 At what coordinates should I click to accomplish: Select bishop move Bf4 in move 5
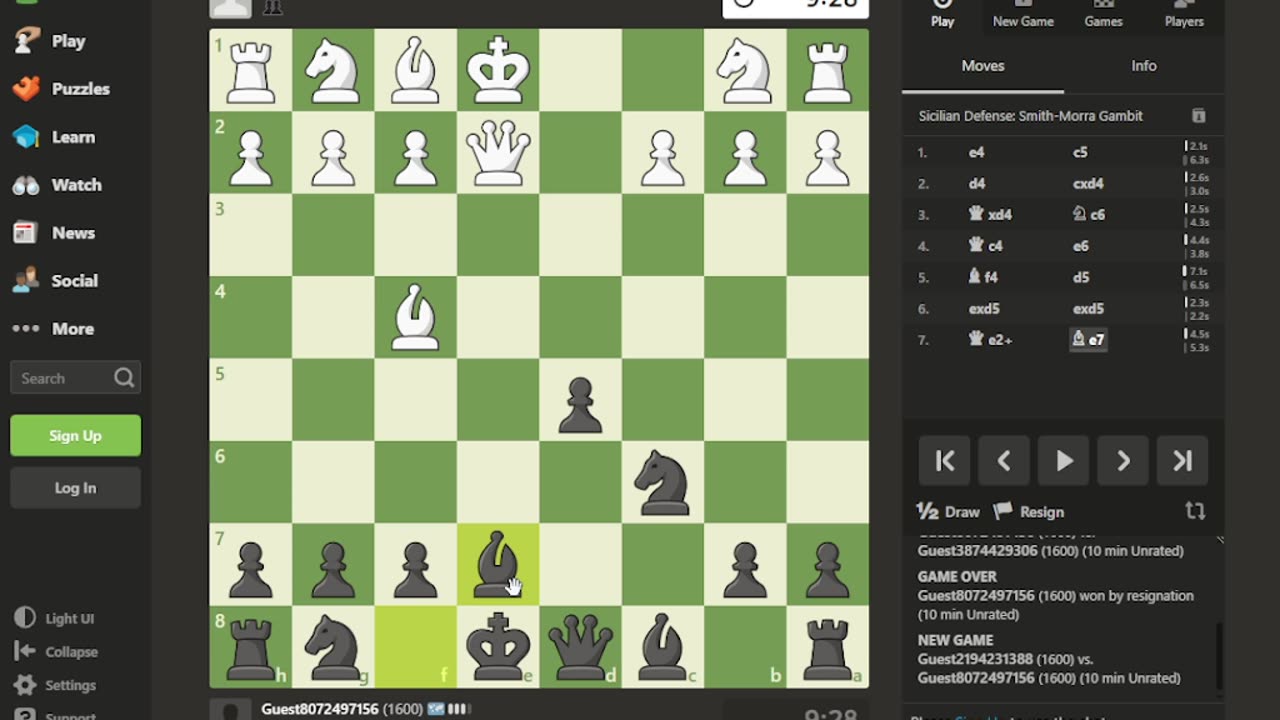(x=984, y=277)
